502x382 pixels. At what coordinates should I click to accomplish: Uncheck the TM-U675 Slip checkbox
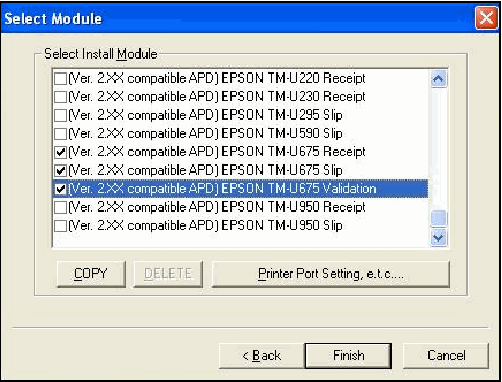[x=60, y=171]
